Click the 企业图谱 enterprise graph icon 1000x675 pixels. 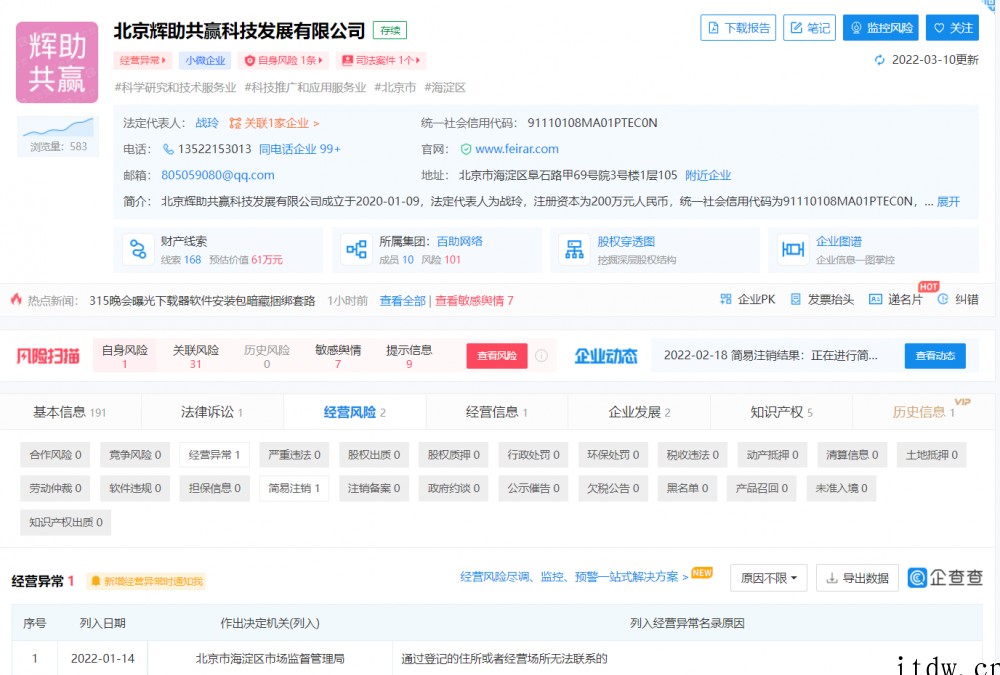pyautogui.click(x=793, y=249)
